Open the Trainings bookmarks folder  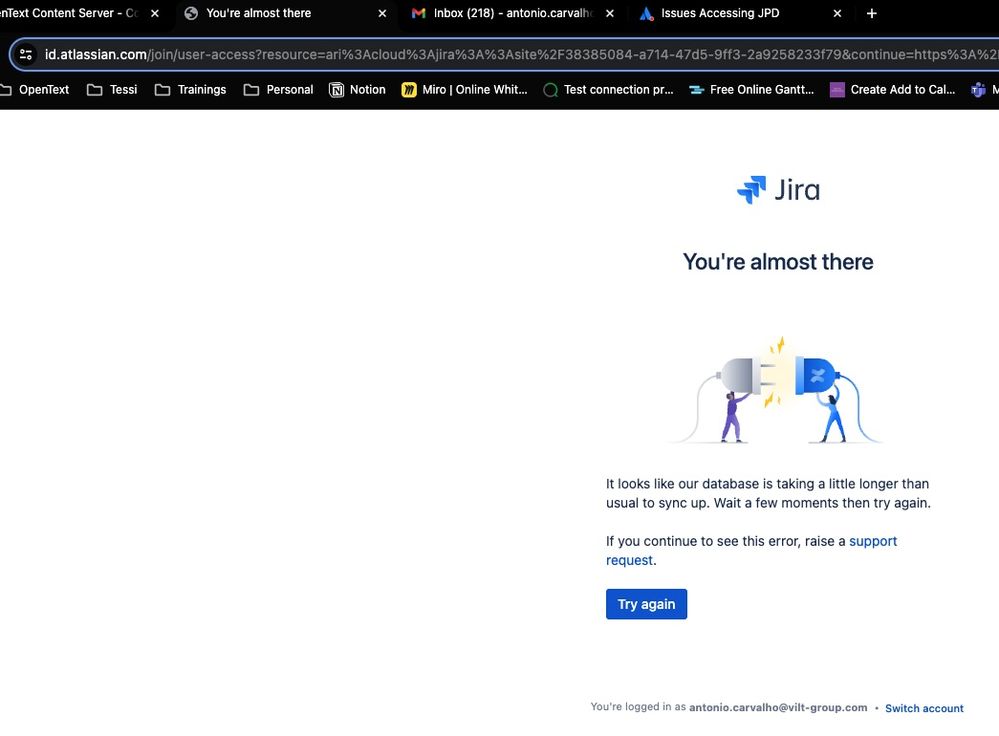190,90
